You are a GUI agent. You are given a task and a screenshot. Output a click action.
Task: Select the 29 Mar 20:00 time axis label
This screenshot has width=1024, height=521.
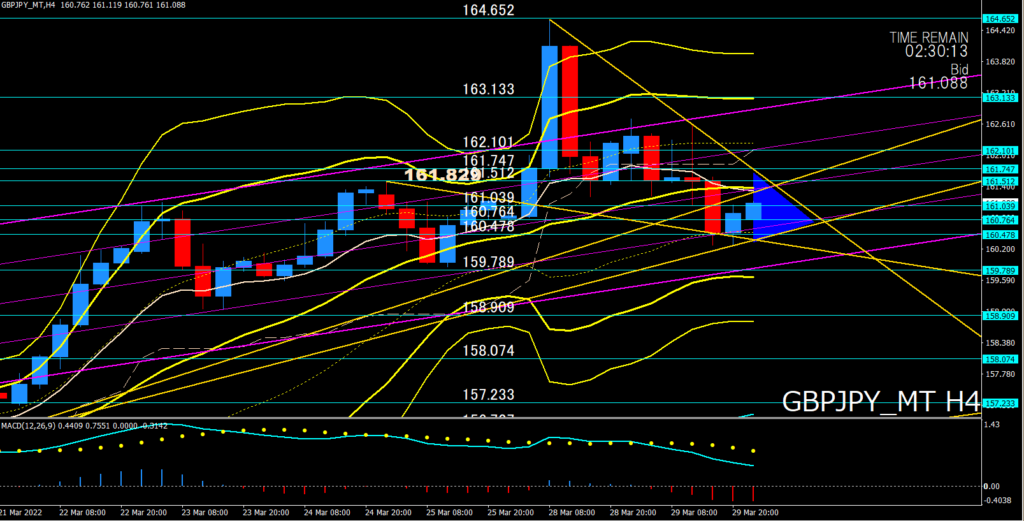754,513
